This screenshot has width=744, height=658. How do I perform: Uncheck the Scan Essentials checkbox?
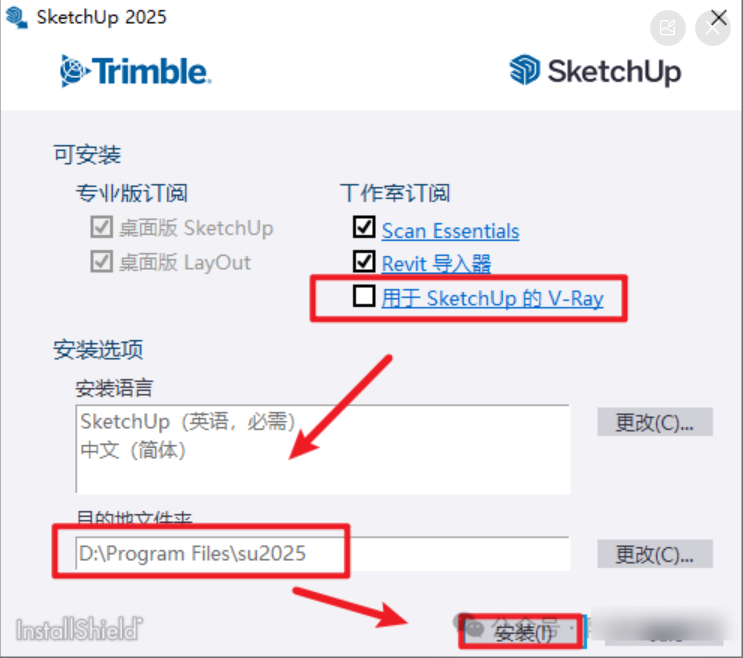[364, 227]
